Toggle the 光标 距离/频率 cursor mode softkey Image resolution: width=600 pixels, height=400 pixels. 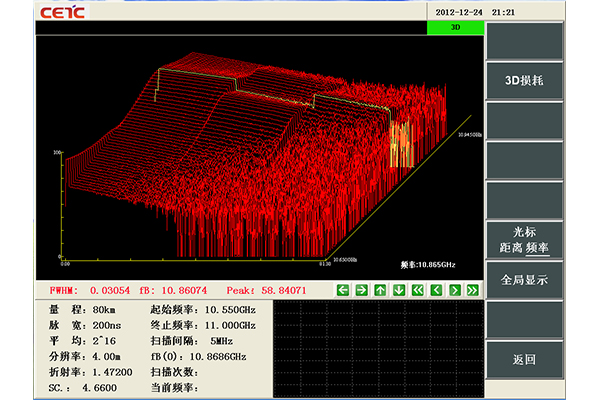tap(524, 241)
